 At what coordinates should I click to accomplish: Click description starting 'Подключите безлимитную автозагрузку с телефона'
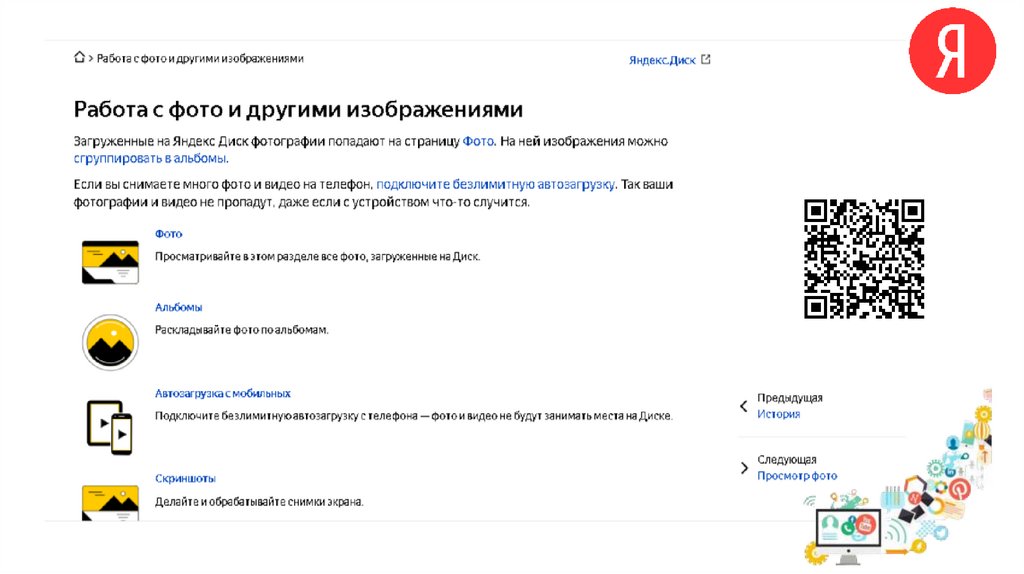[x=413, y=415]
